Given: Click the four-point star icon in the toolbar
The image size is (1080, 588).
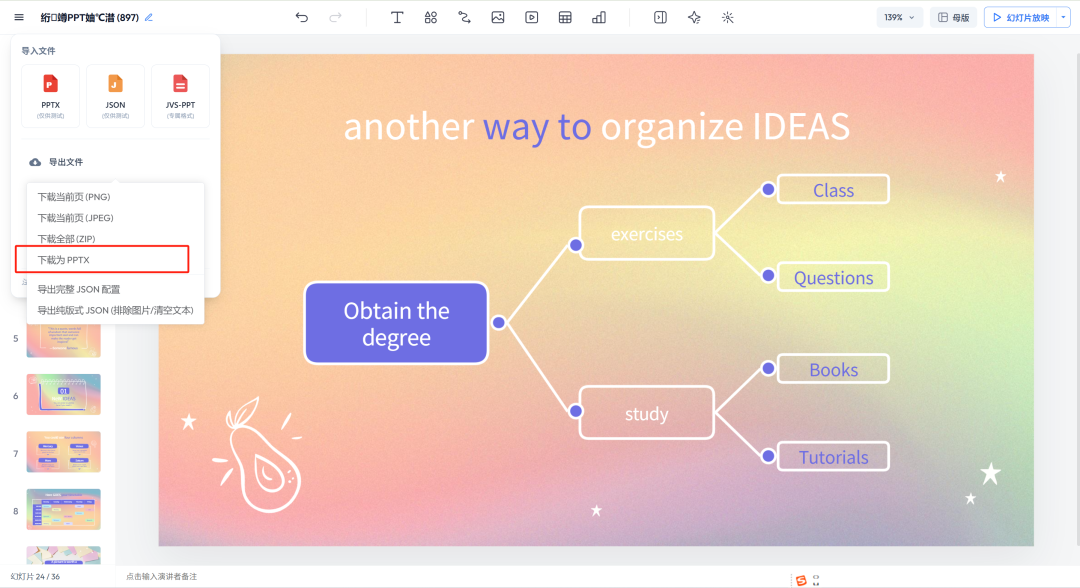Looking at the screenshot, I should (694, 17).
